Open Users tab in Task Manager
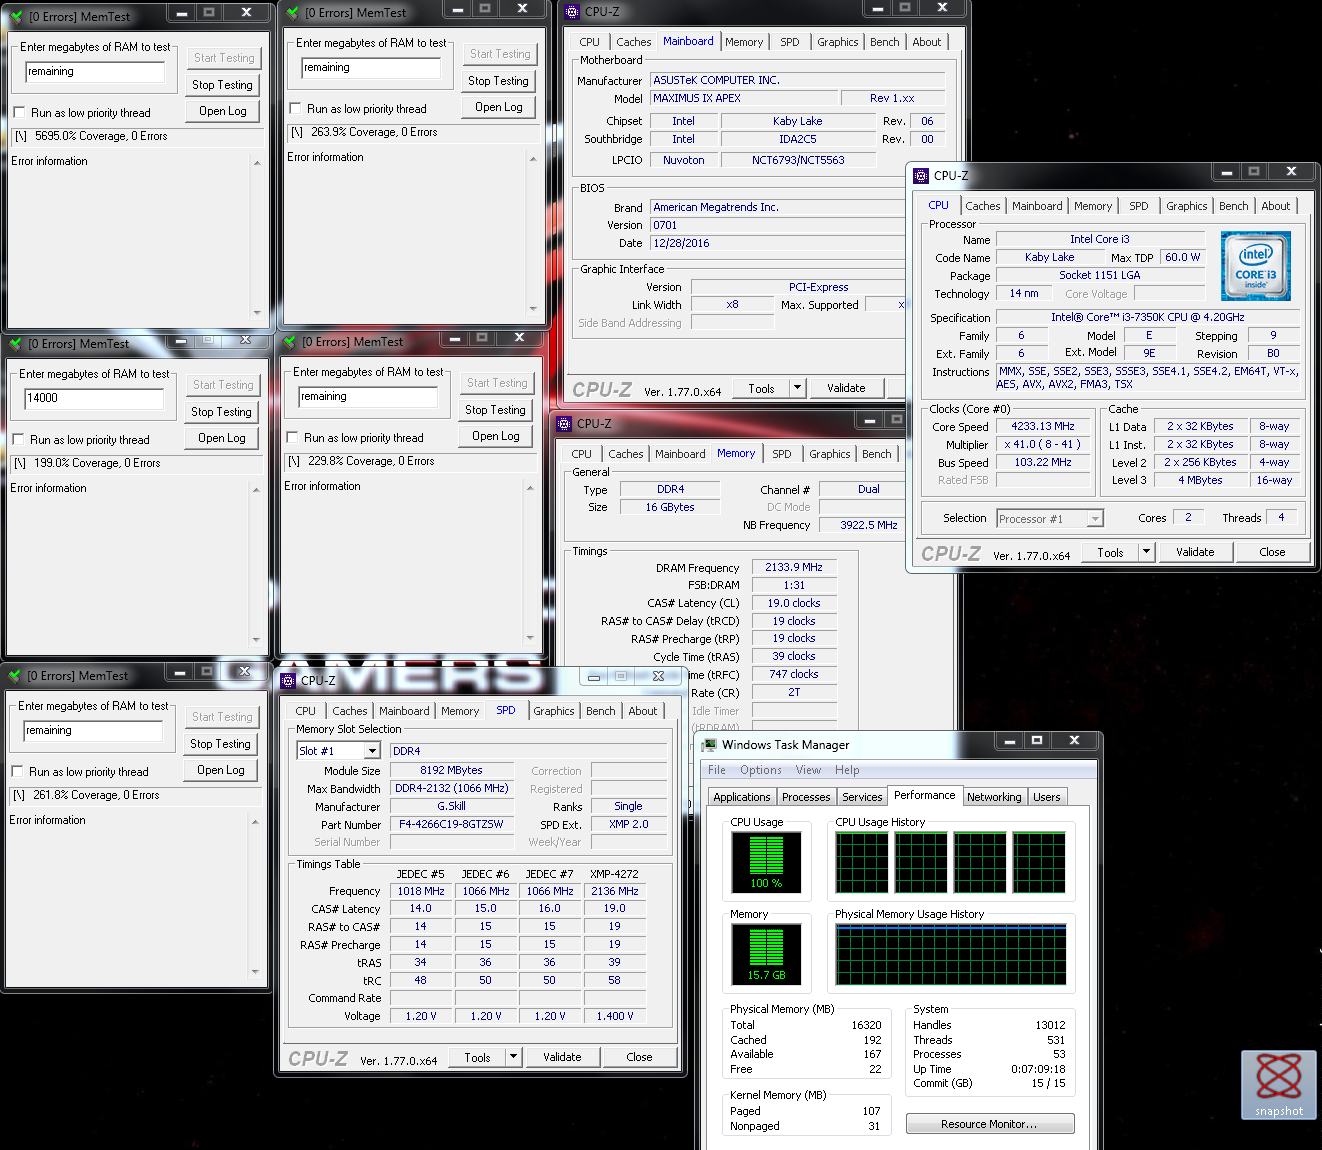The width and height of the screenshot is (1322, 1150). 1046,797
